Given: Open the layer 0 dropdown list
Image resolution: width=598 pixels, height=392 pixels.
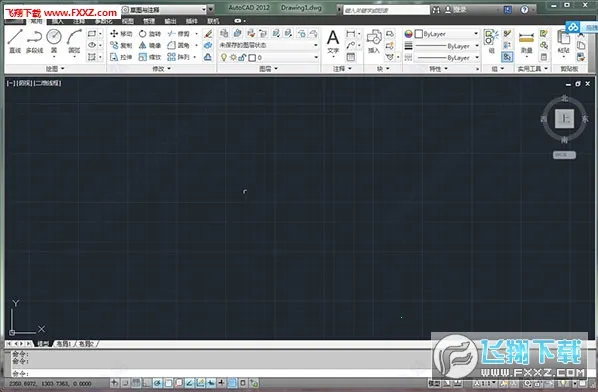Looking at the screenshot, I should 268,58.
